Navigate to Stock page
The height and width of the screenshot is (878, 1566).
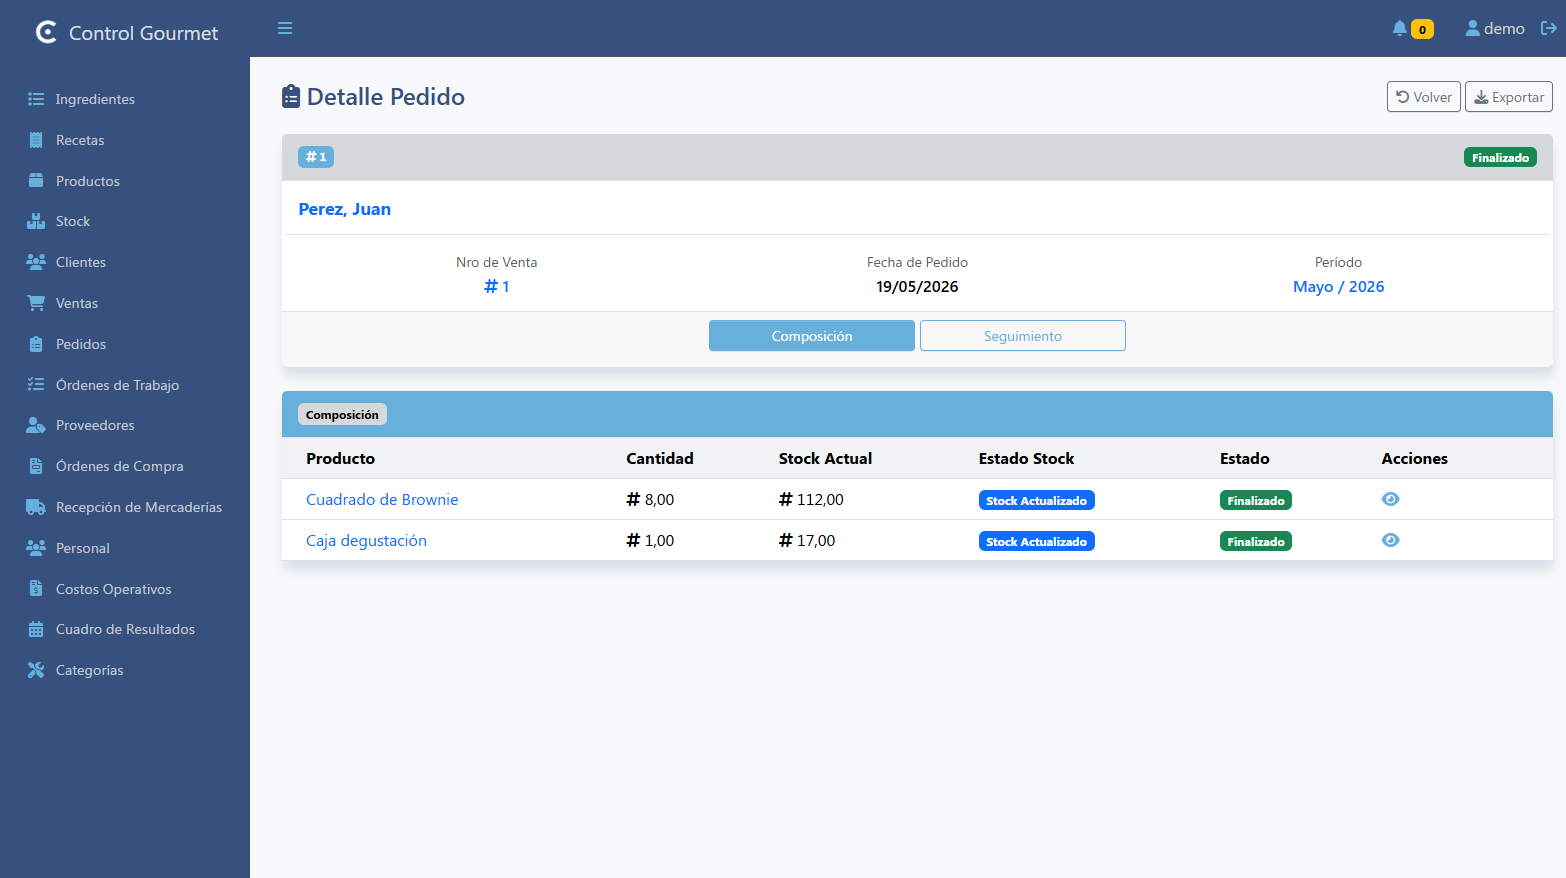point(73,221)
